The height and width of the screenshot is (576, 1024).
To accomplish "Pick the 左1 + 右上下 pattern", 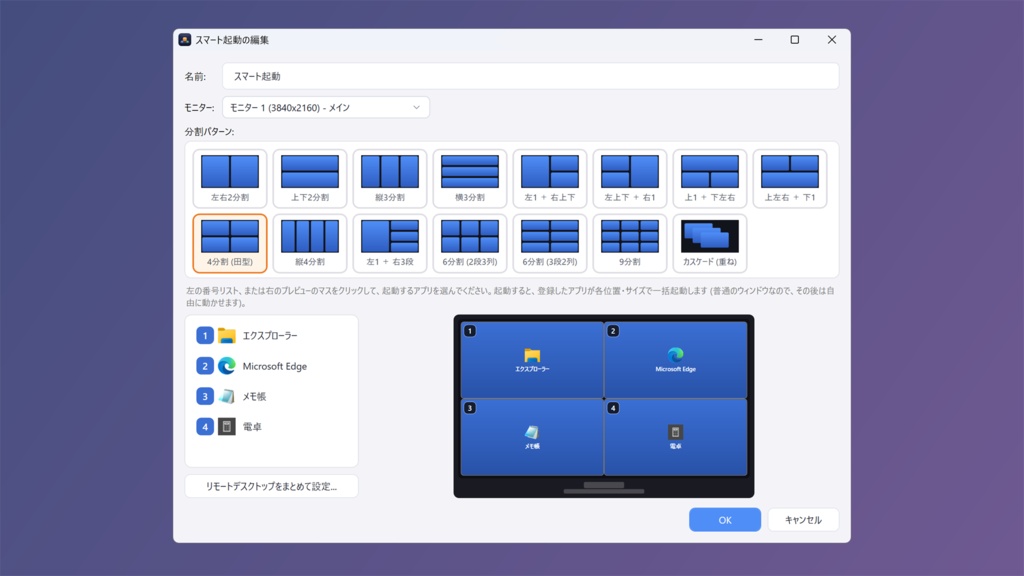I will point(550,178).
